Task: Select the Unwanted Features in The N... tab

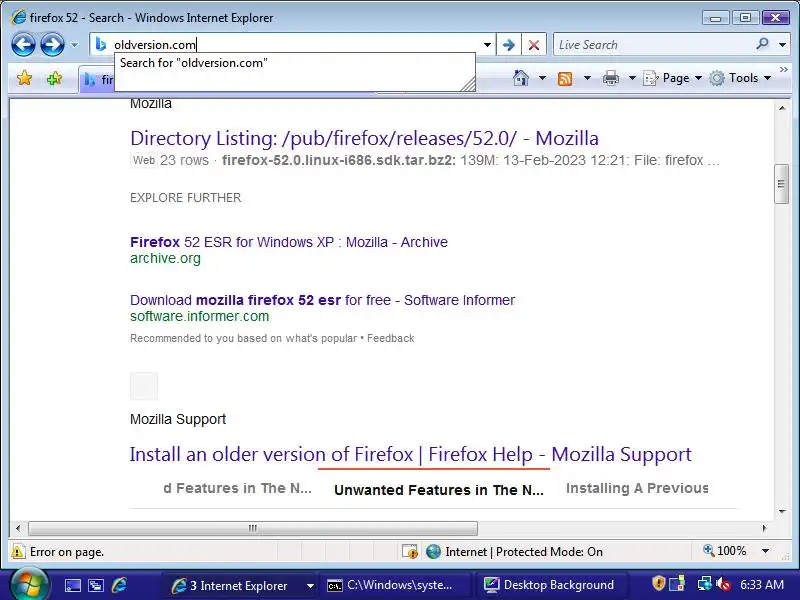Action: click(439, 490)
